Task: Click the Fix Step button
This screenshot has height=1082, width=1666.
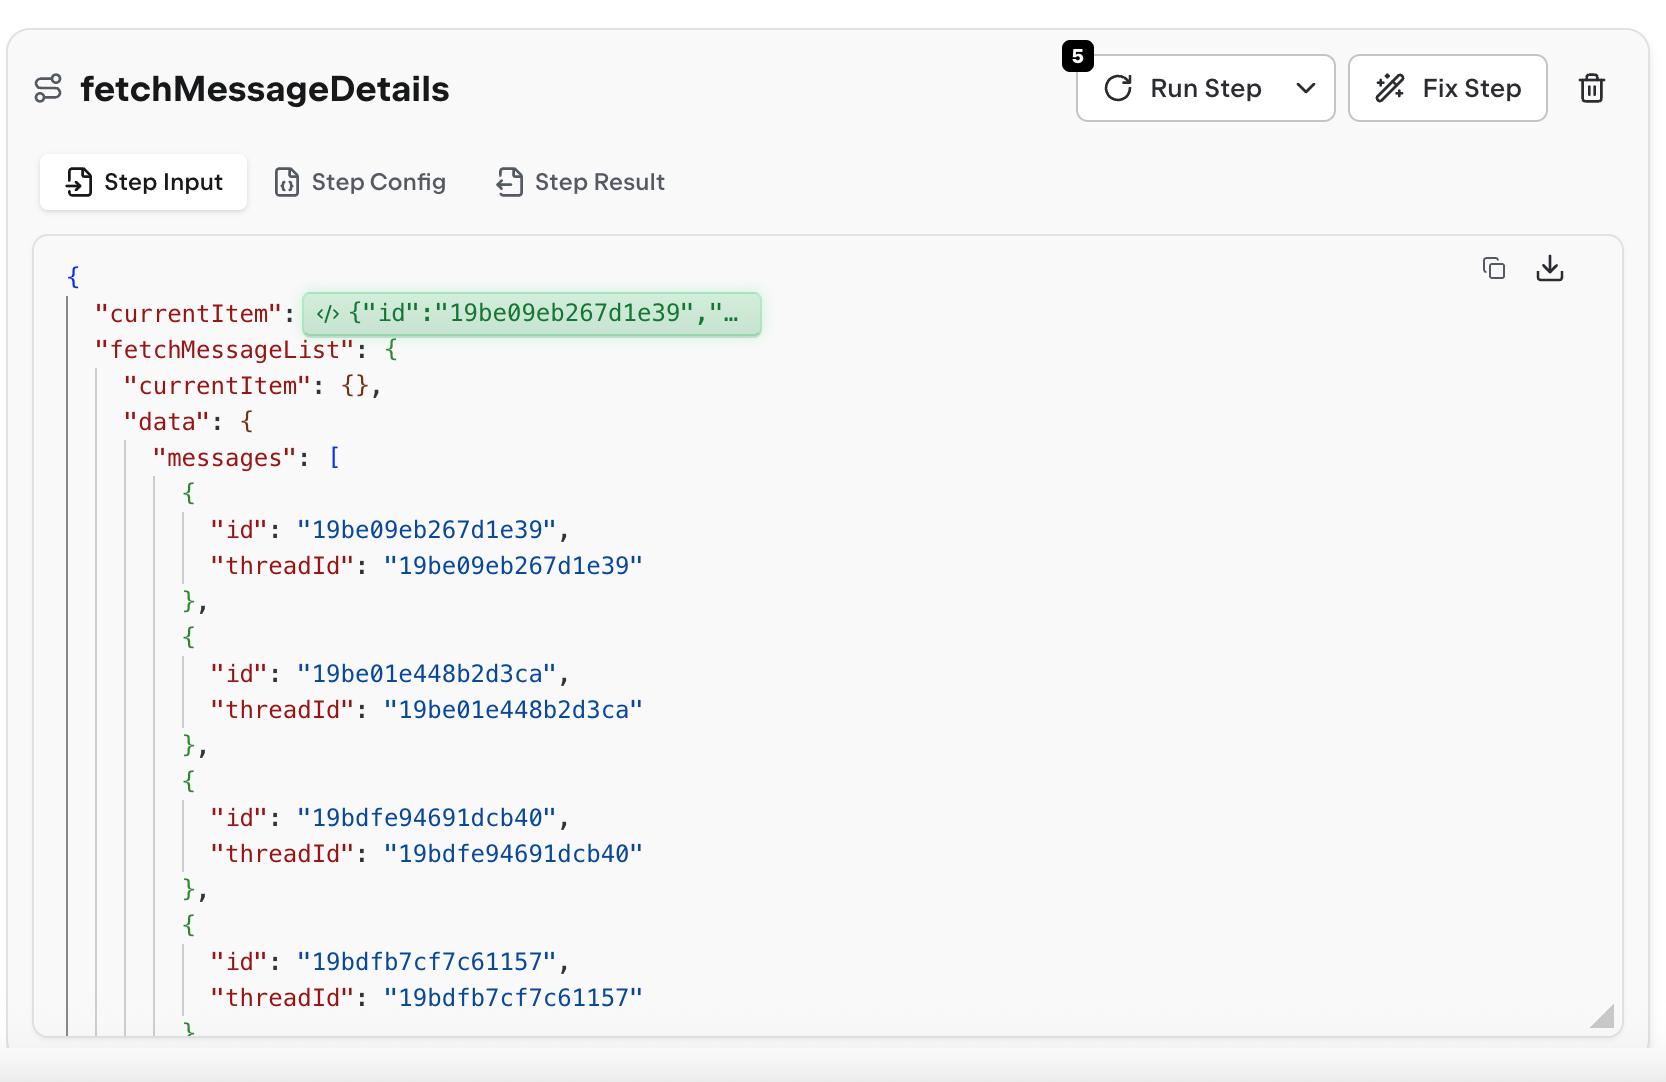Action: (x=1447, y=88)
